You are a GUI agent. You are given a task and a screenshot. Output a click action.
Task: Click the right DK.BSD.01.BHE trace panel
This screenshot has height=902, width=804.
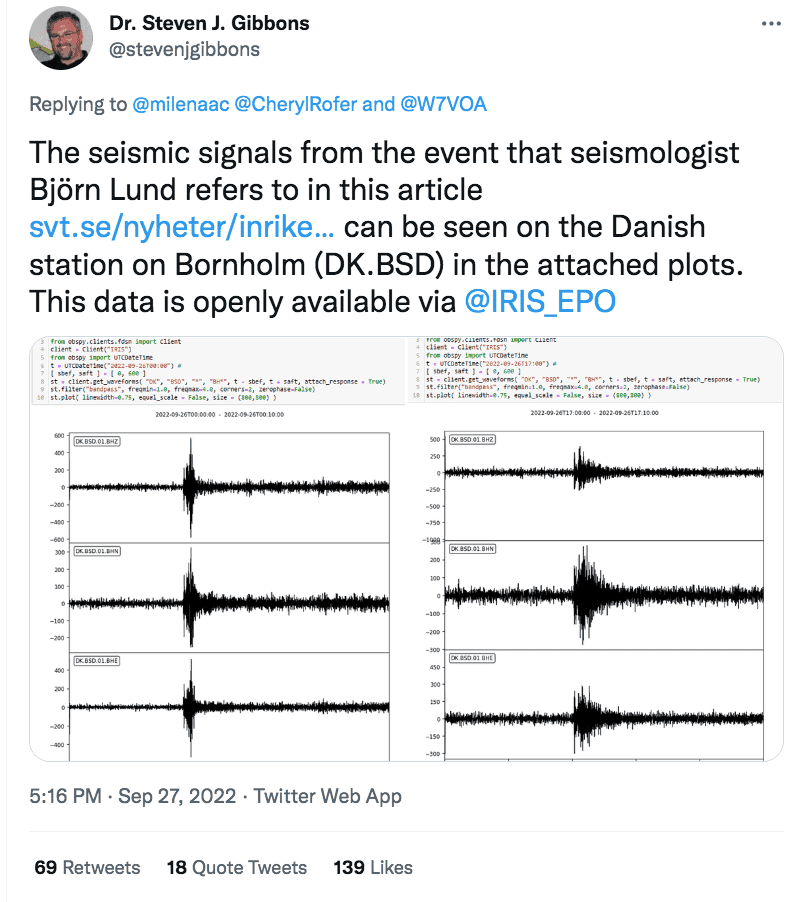coord(604,704)
